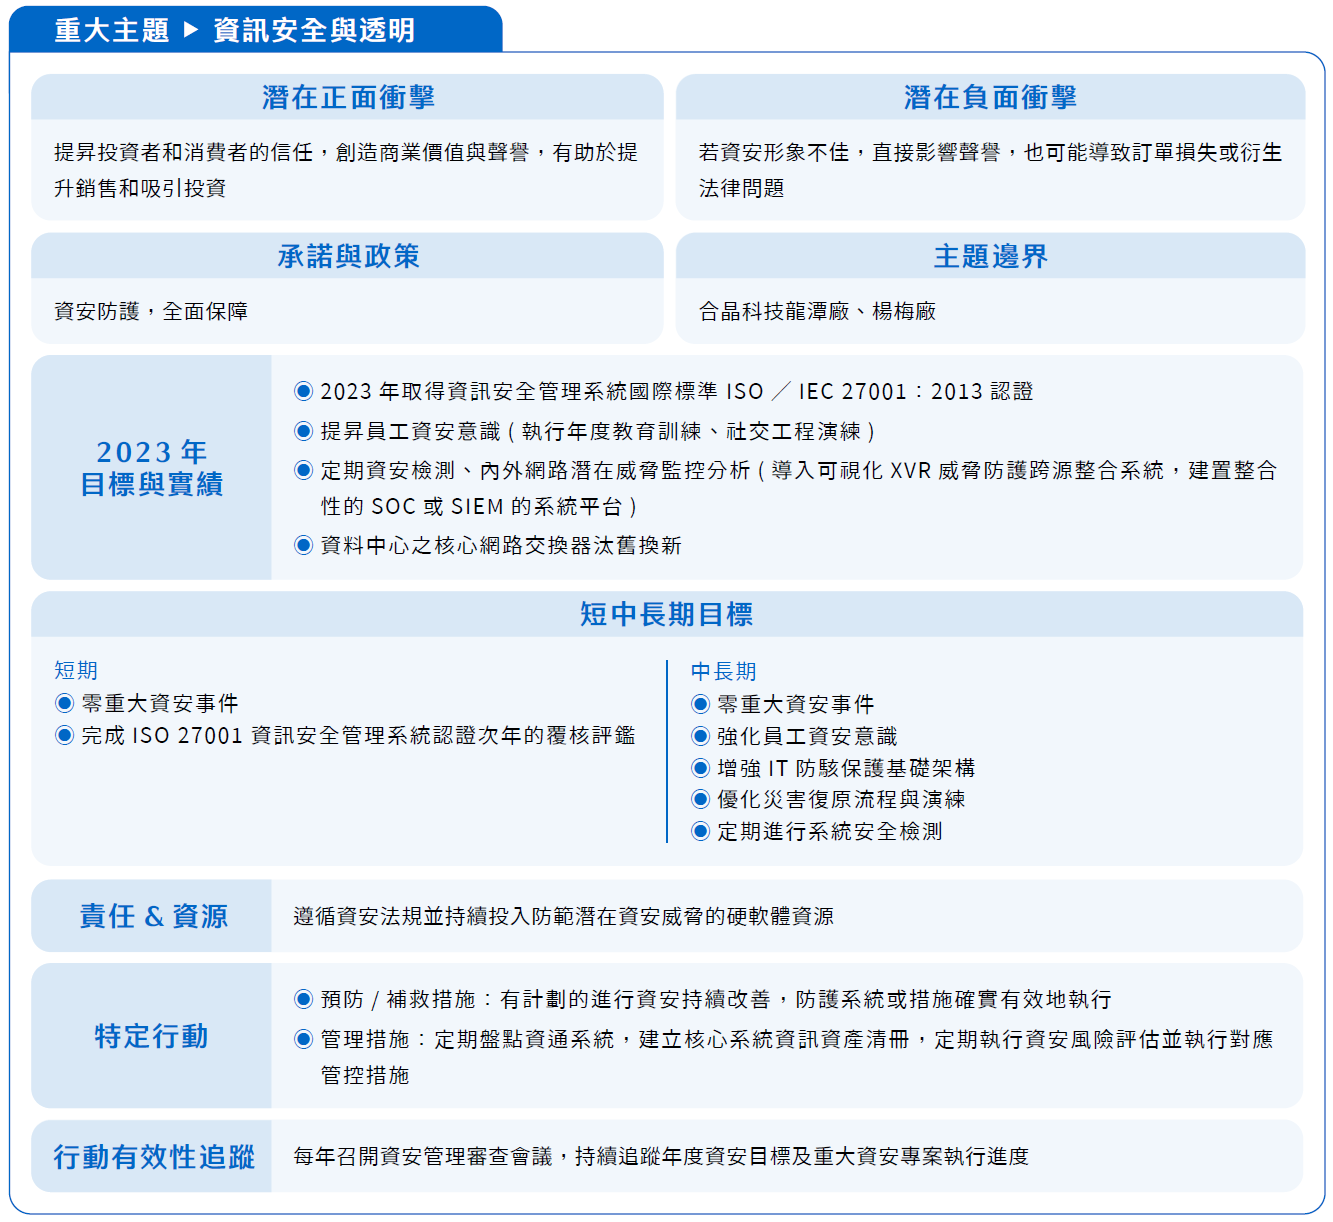
Task: Click bullet icon before ISO/IEC 27001：2013 認證
Action: click(x=304, y=391)
